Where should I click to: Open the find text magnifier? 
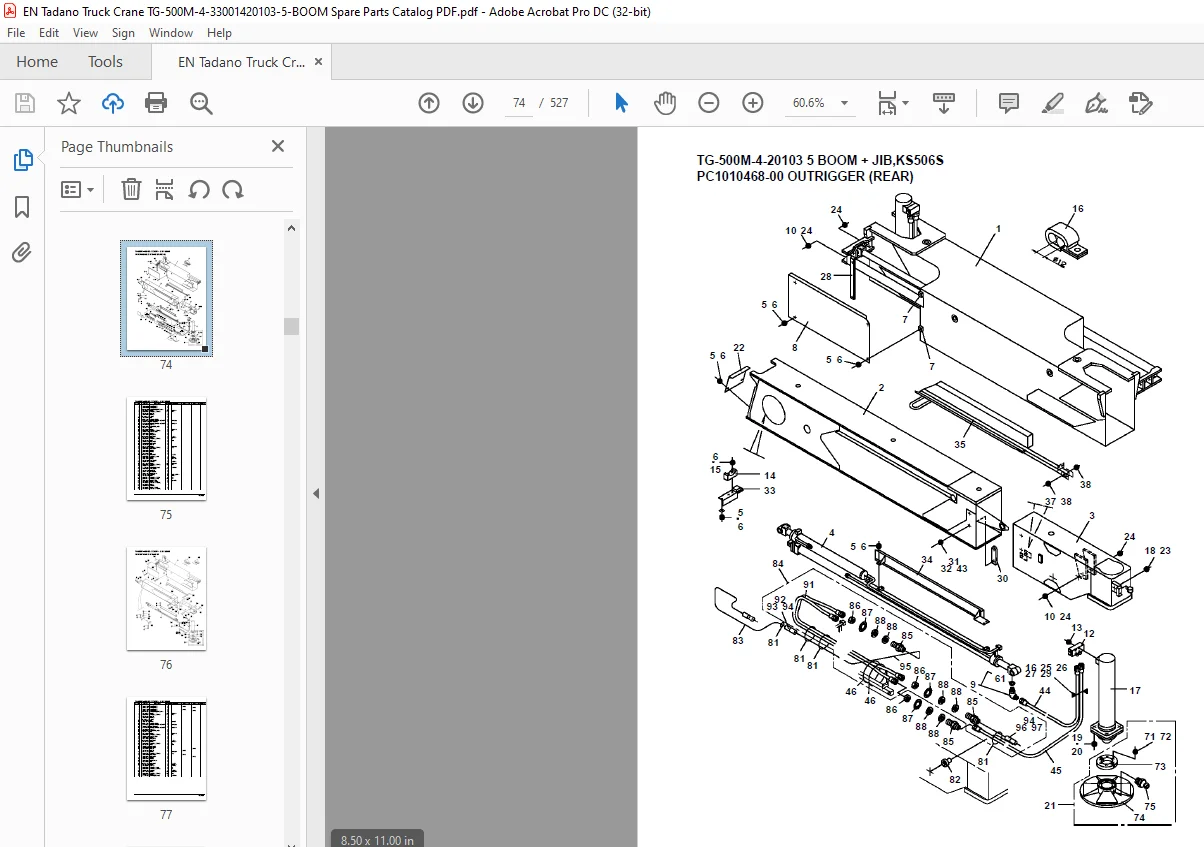tap(201, 103)
